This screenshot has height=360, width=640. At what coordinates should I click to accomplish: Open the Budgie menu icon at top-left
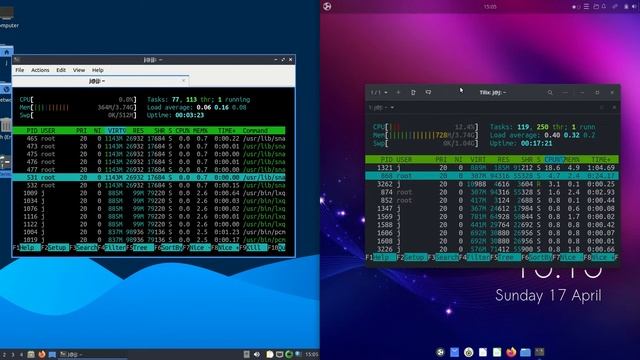(327, 6)
